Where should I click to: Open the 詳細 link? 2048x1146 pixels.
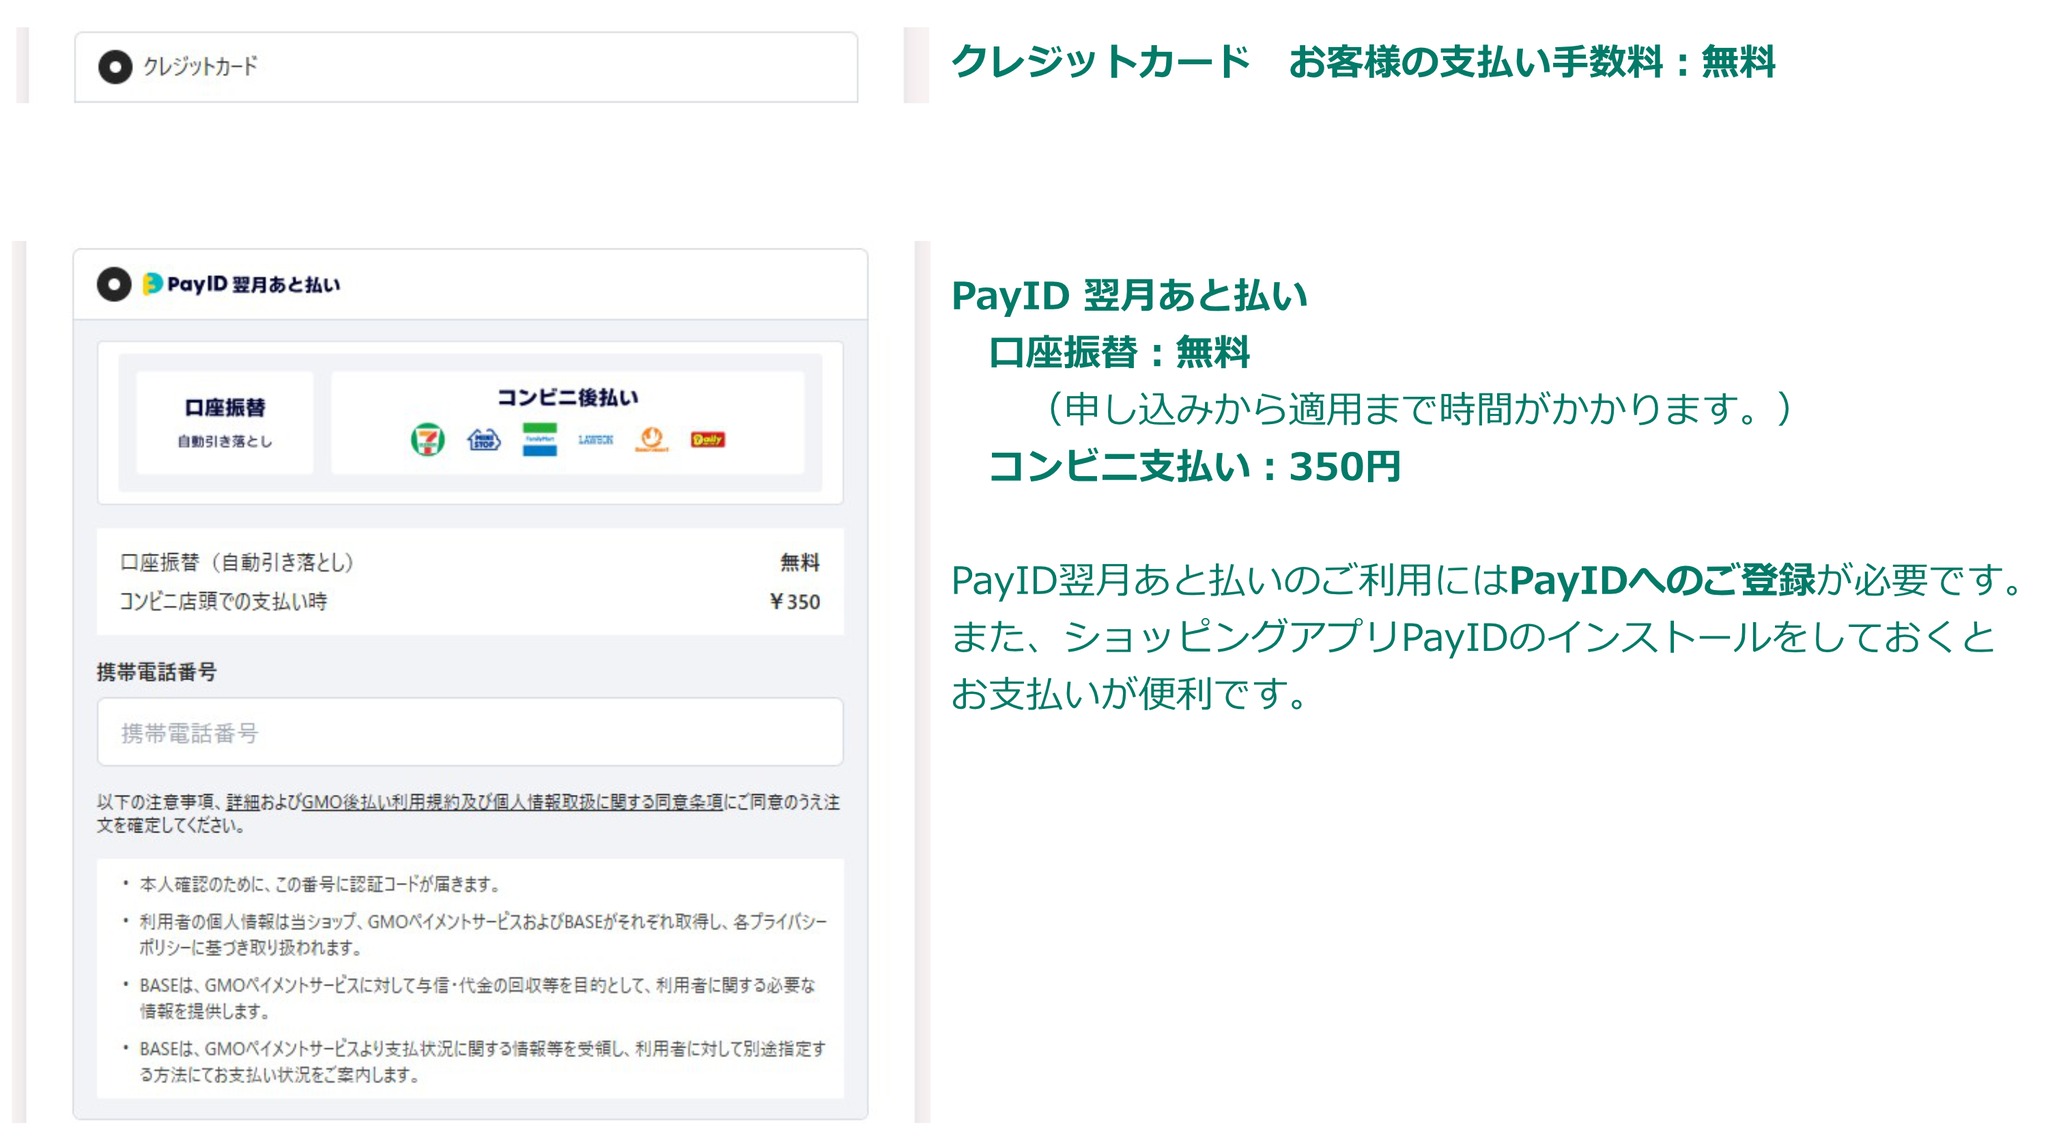point(243,802)
